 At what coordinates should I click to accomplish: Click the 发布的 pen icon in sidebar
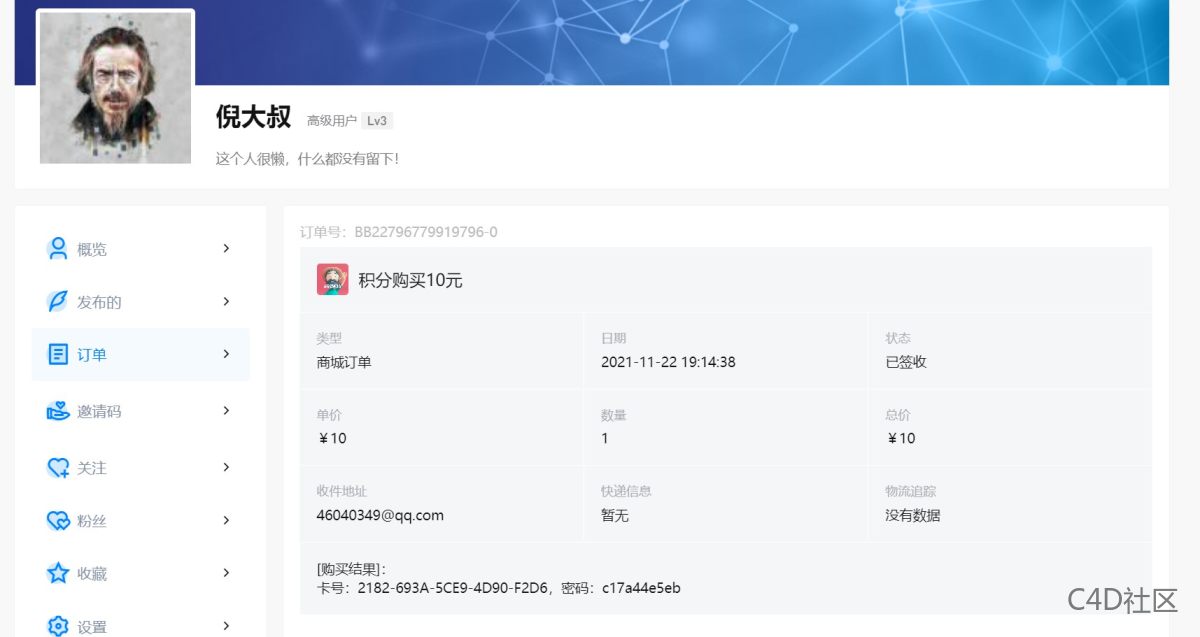coord(57,301)
